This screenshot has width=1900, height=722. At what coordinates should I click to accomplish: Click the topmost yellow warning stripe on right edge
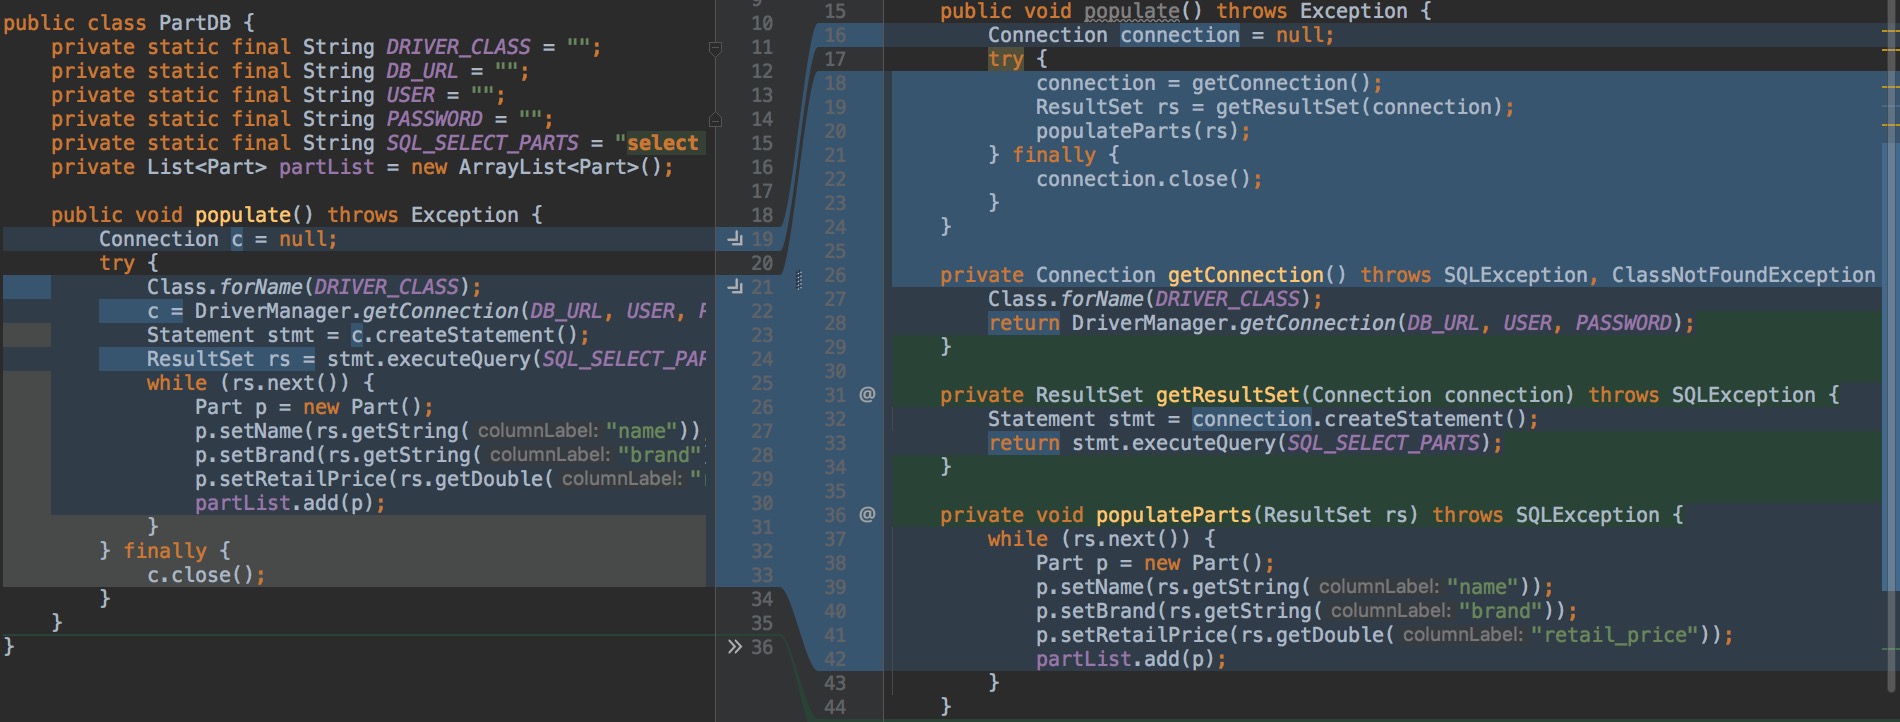pyautogui.click(x=1889, y=32)
